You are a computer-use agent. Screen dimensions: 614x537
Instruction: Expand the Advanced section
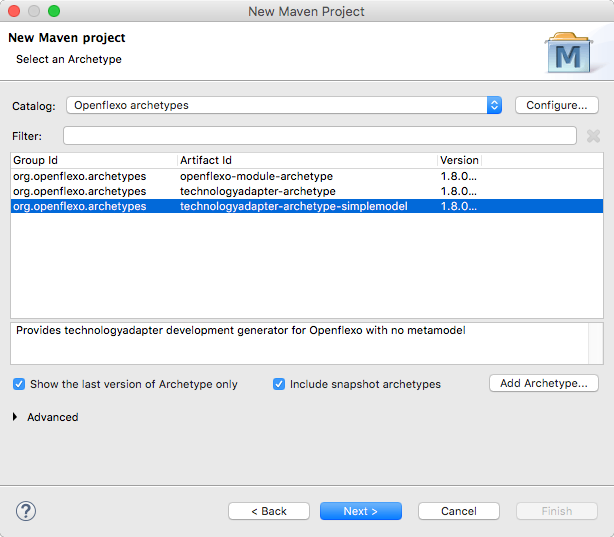click(x=15, y=417)
